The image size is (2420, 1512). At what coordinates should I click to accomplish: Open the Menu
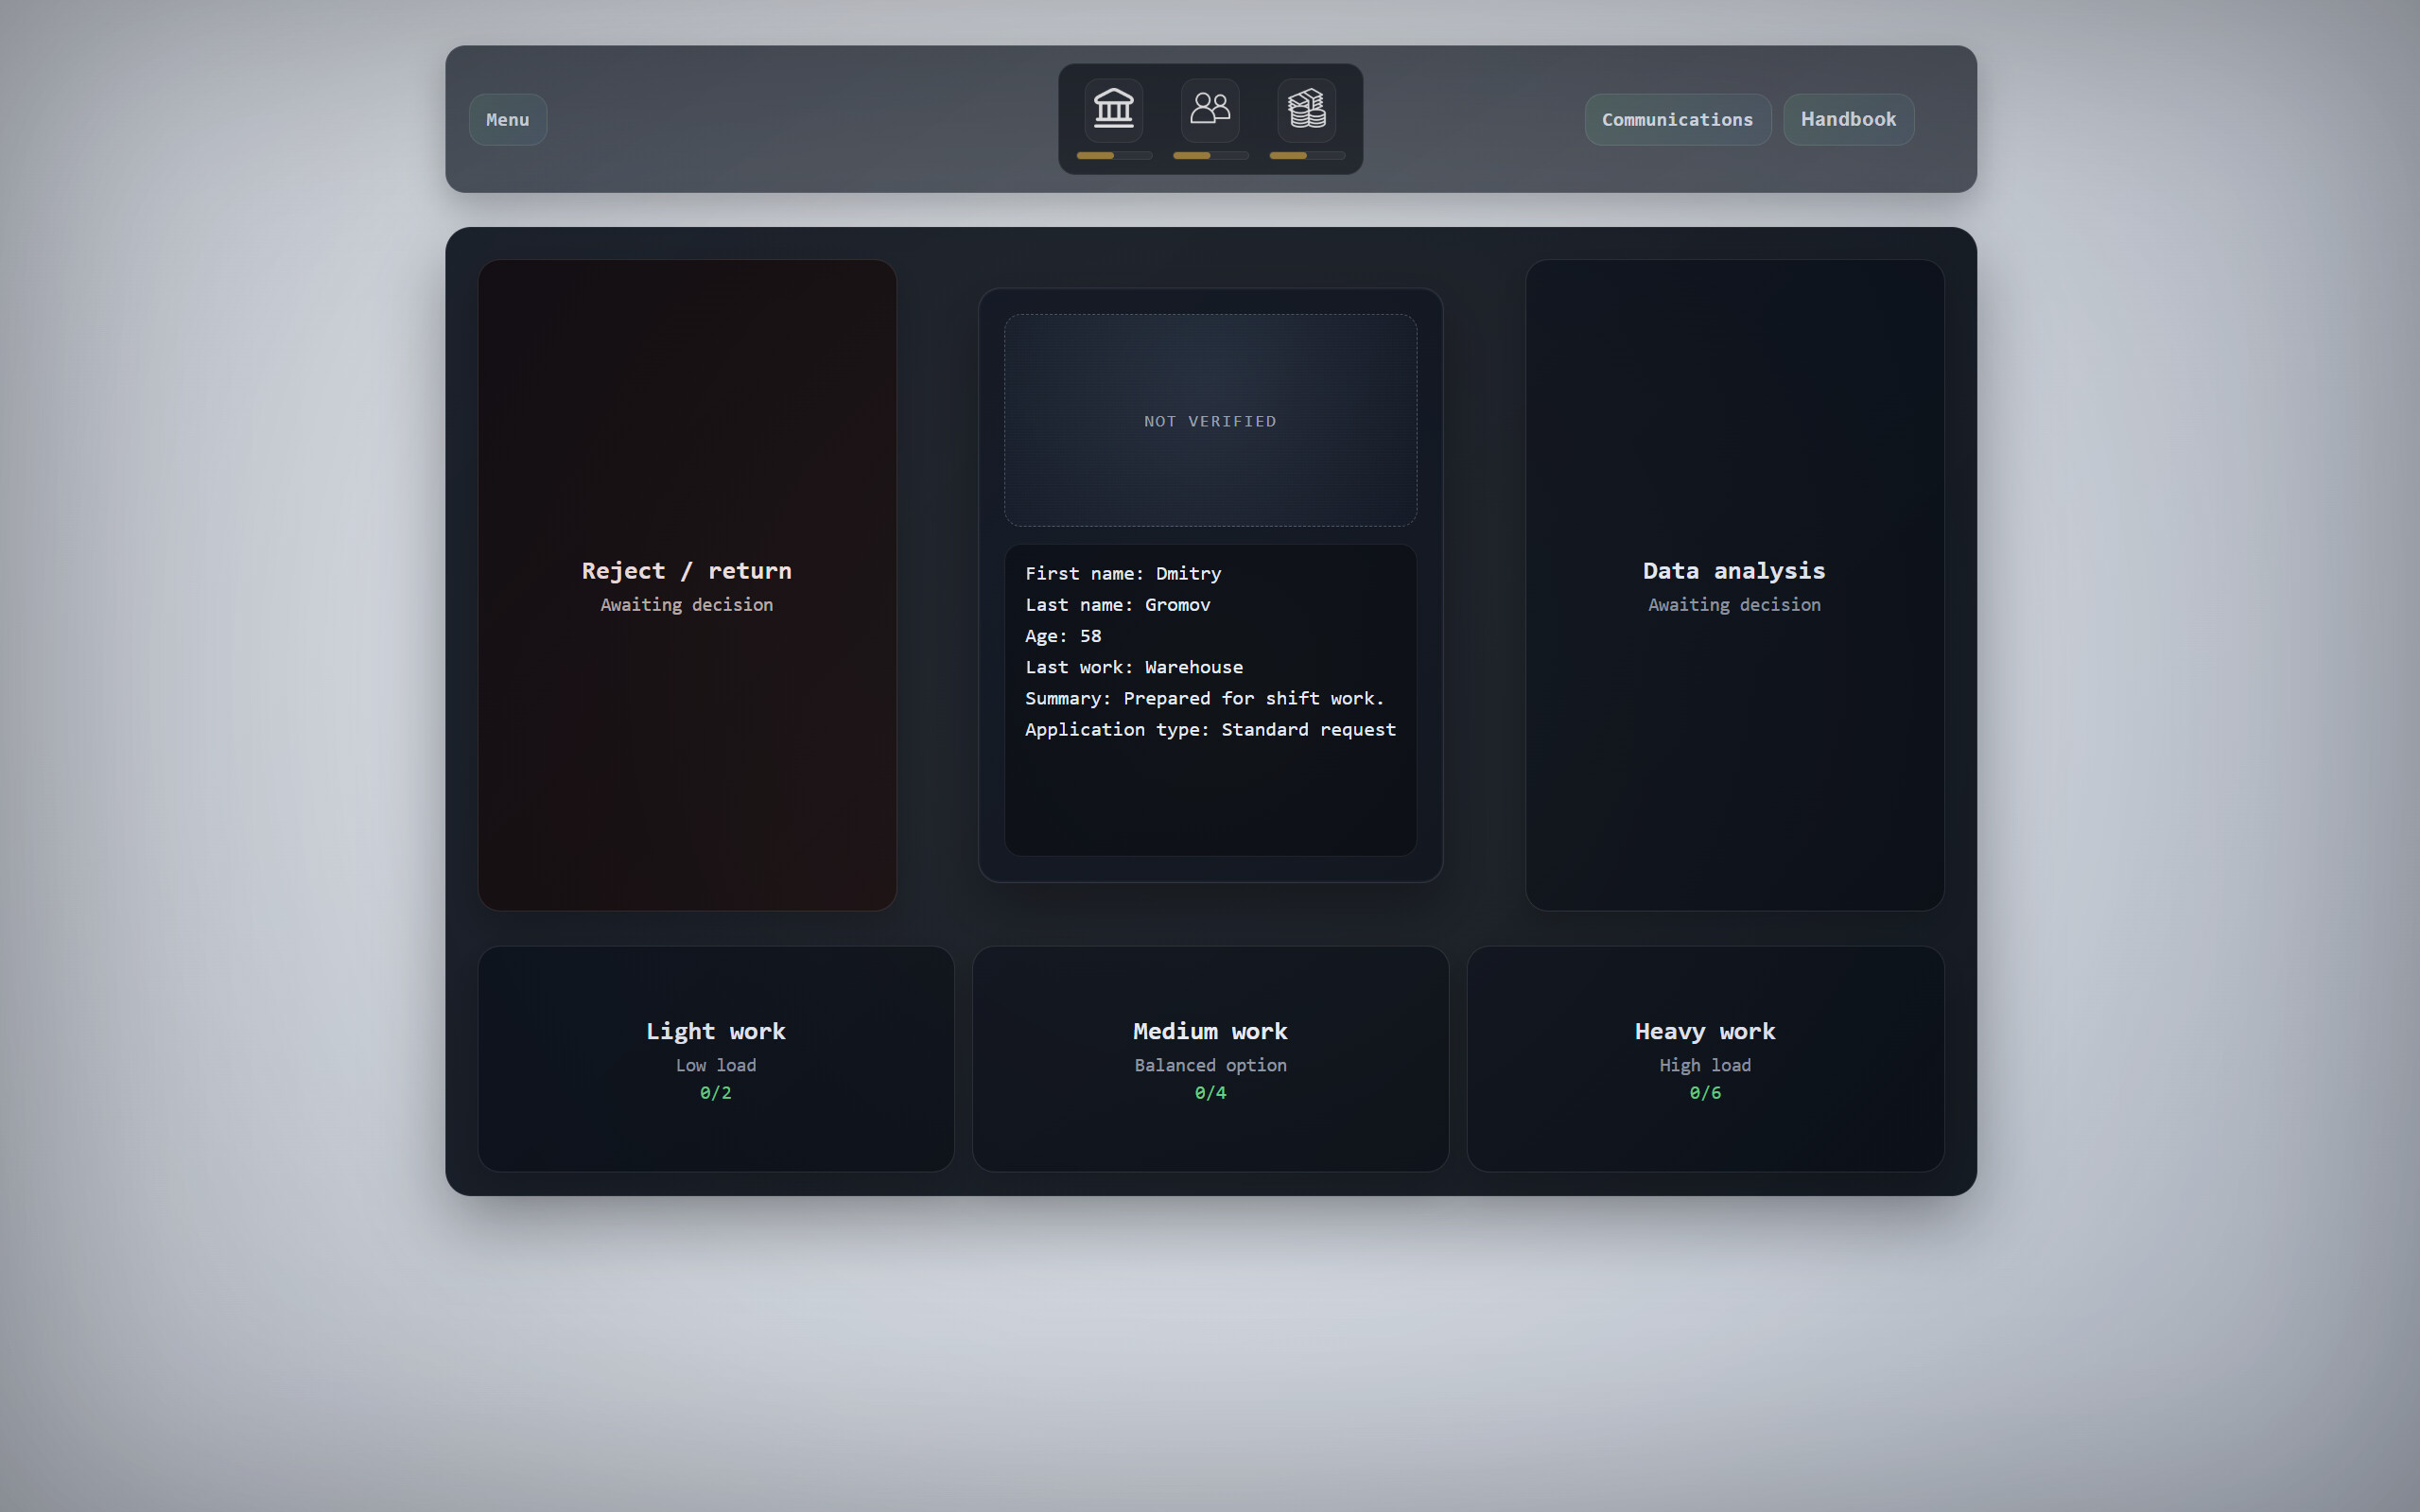pyautogui.click(x=507, y=119)
